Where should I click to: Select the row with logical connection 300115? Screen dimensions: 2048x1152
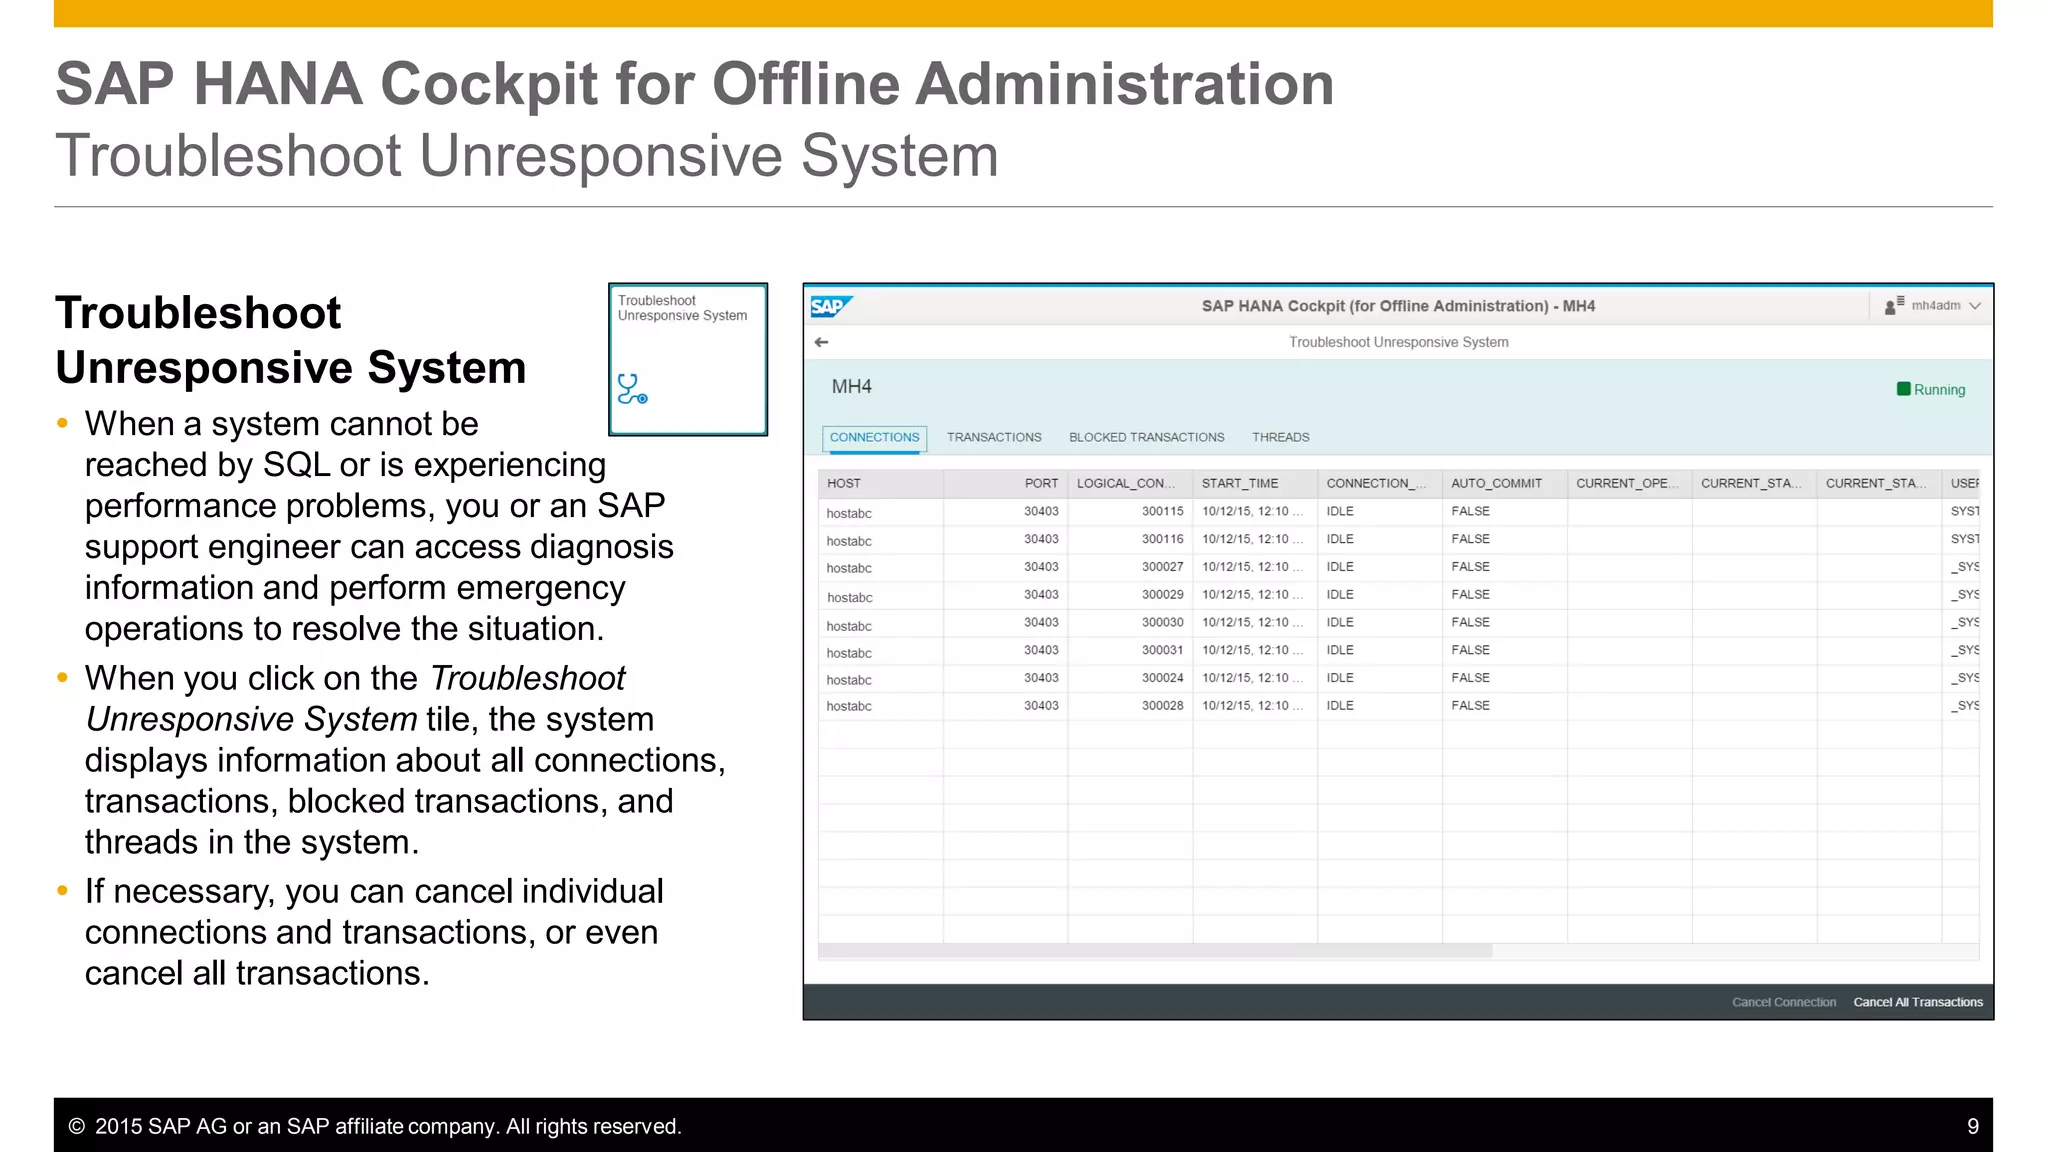[1398, 512]
